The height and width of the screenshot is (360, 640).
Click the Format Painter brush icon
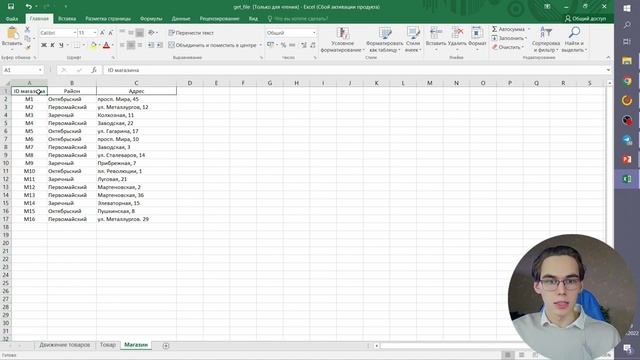(27, 47)
